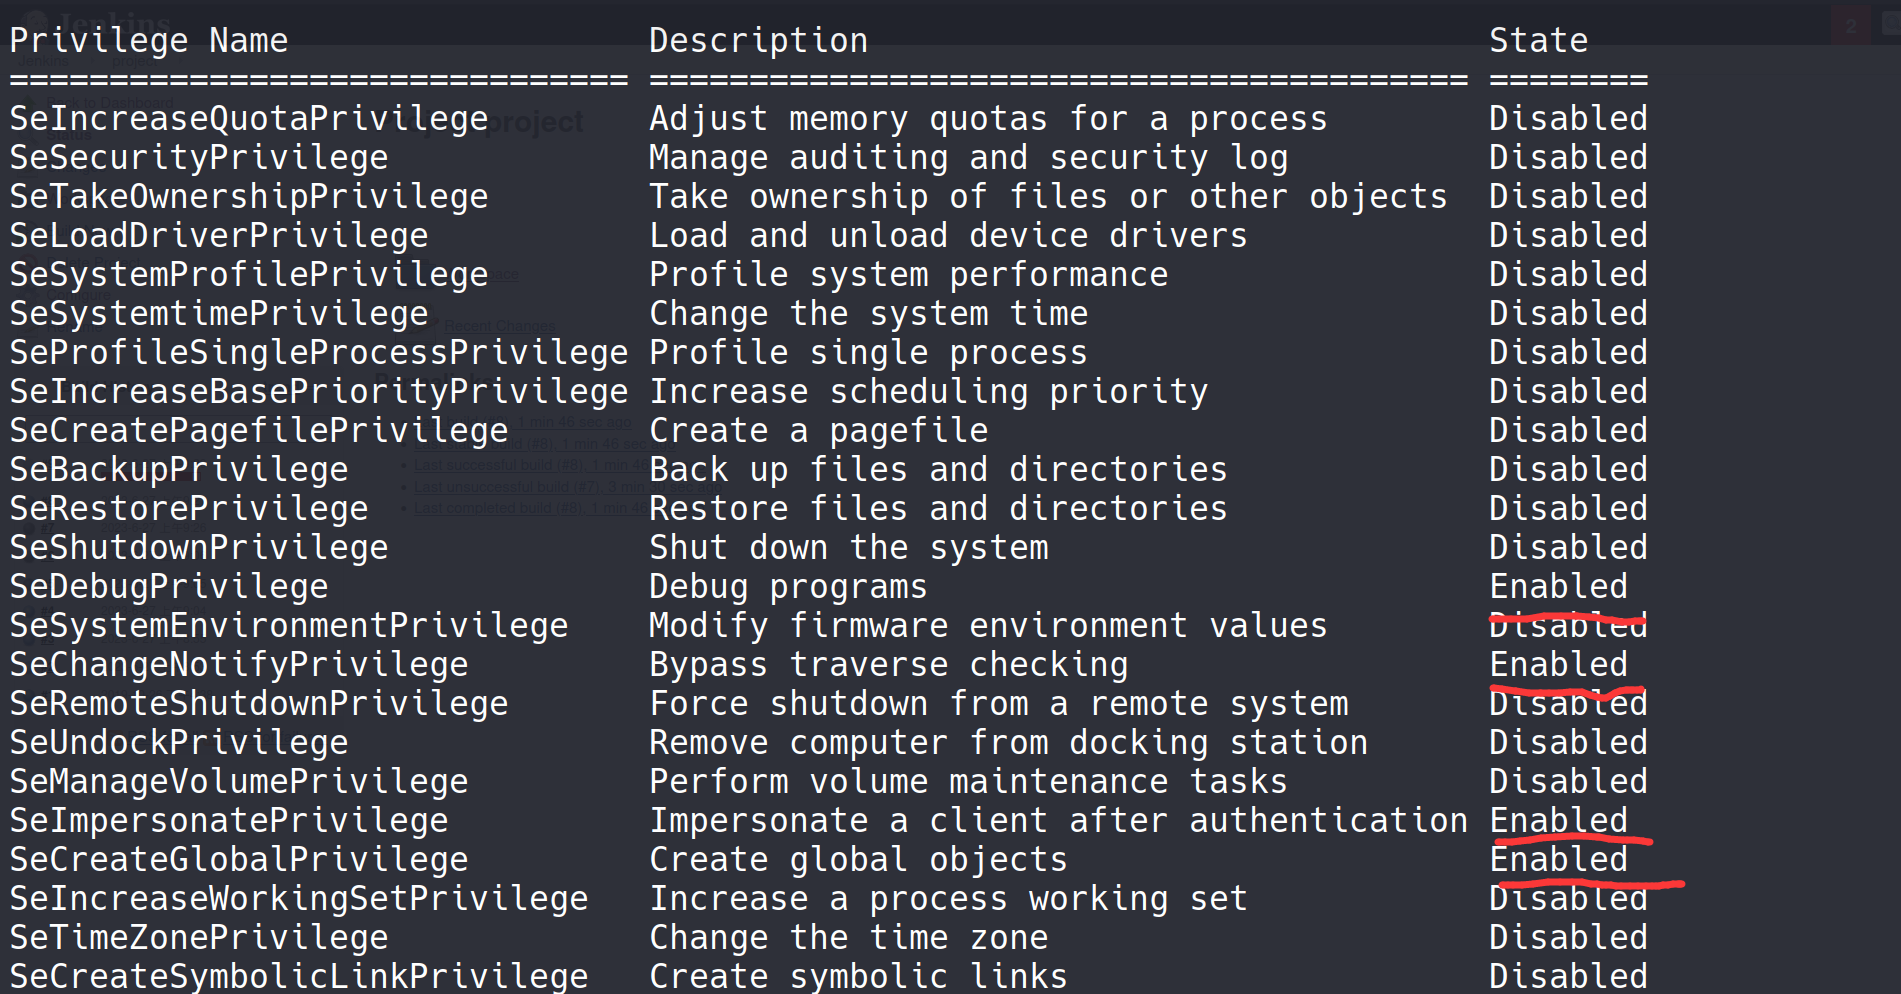This screenshot has width=1901, height=994.
Task: Click the Description column header
Action: tap(758, 41)
